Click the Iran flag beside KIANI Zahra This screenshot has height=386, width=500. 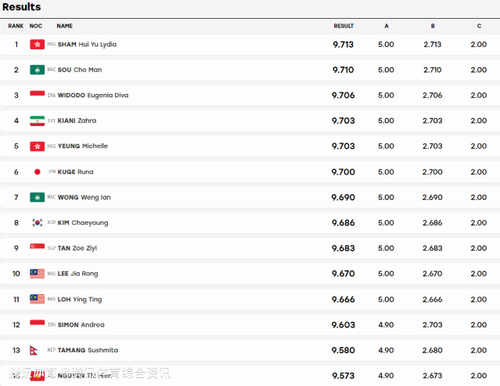37,121
